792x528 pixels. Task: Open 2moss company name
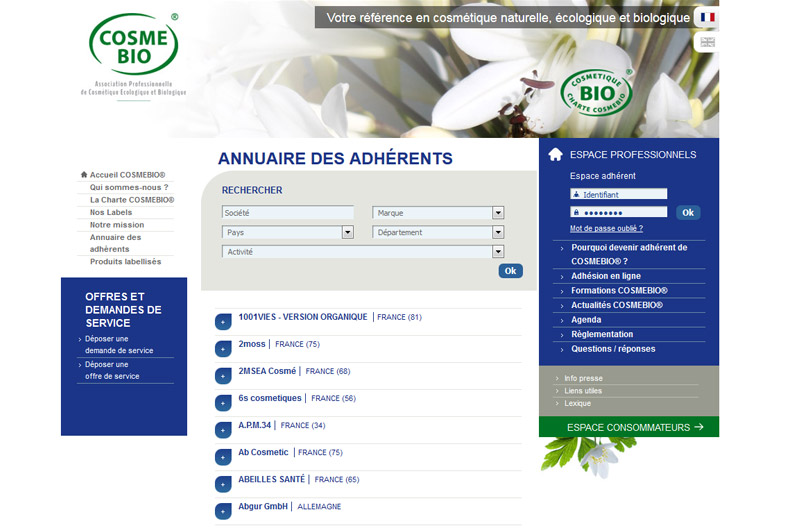pos(252,344)
